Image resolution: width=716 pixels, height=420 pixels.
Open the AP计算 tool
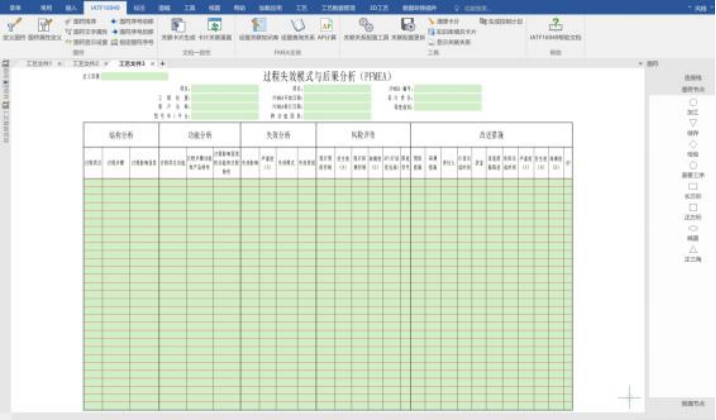click(326, 24)
